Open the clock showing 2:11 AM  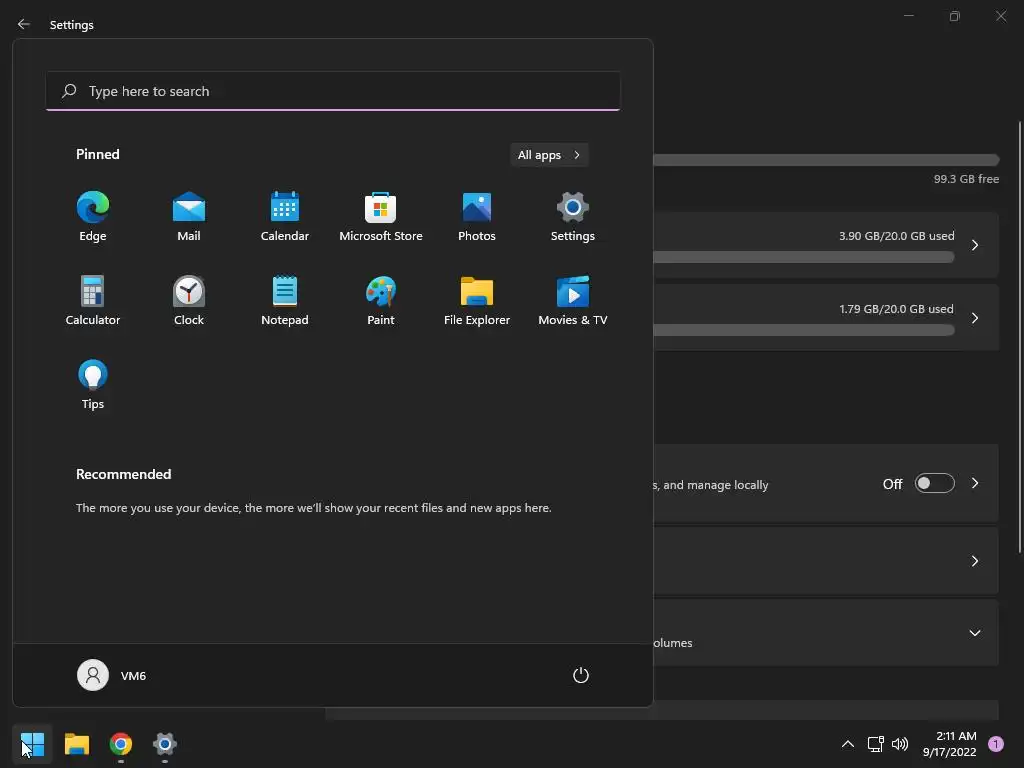click(x=950, y=744)
